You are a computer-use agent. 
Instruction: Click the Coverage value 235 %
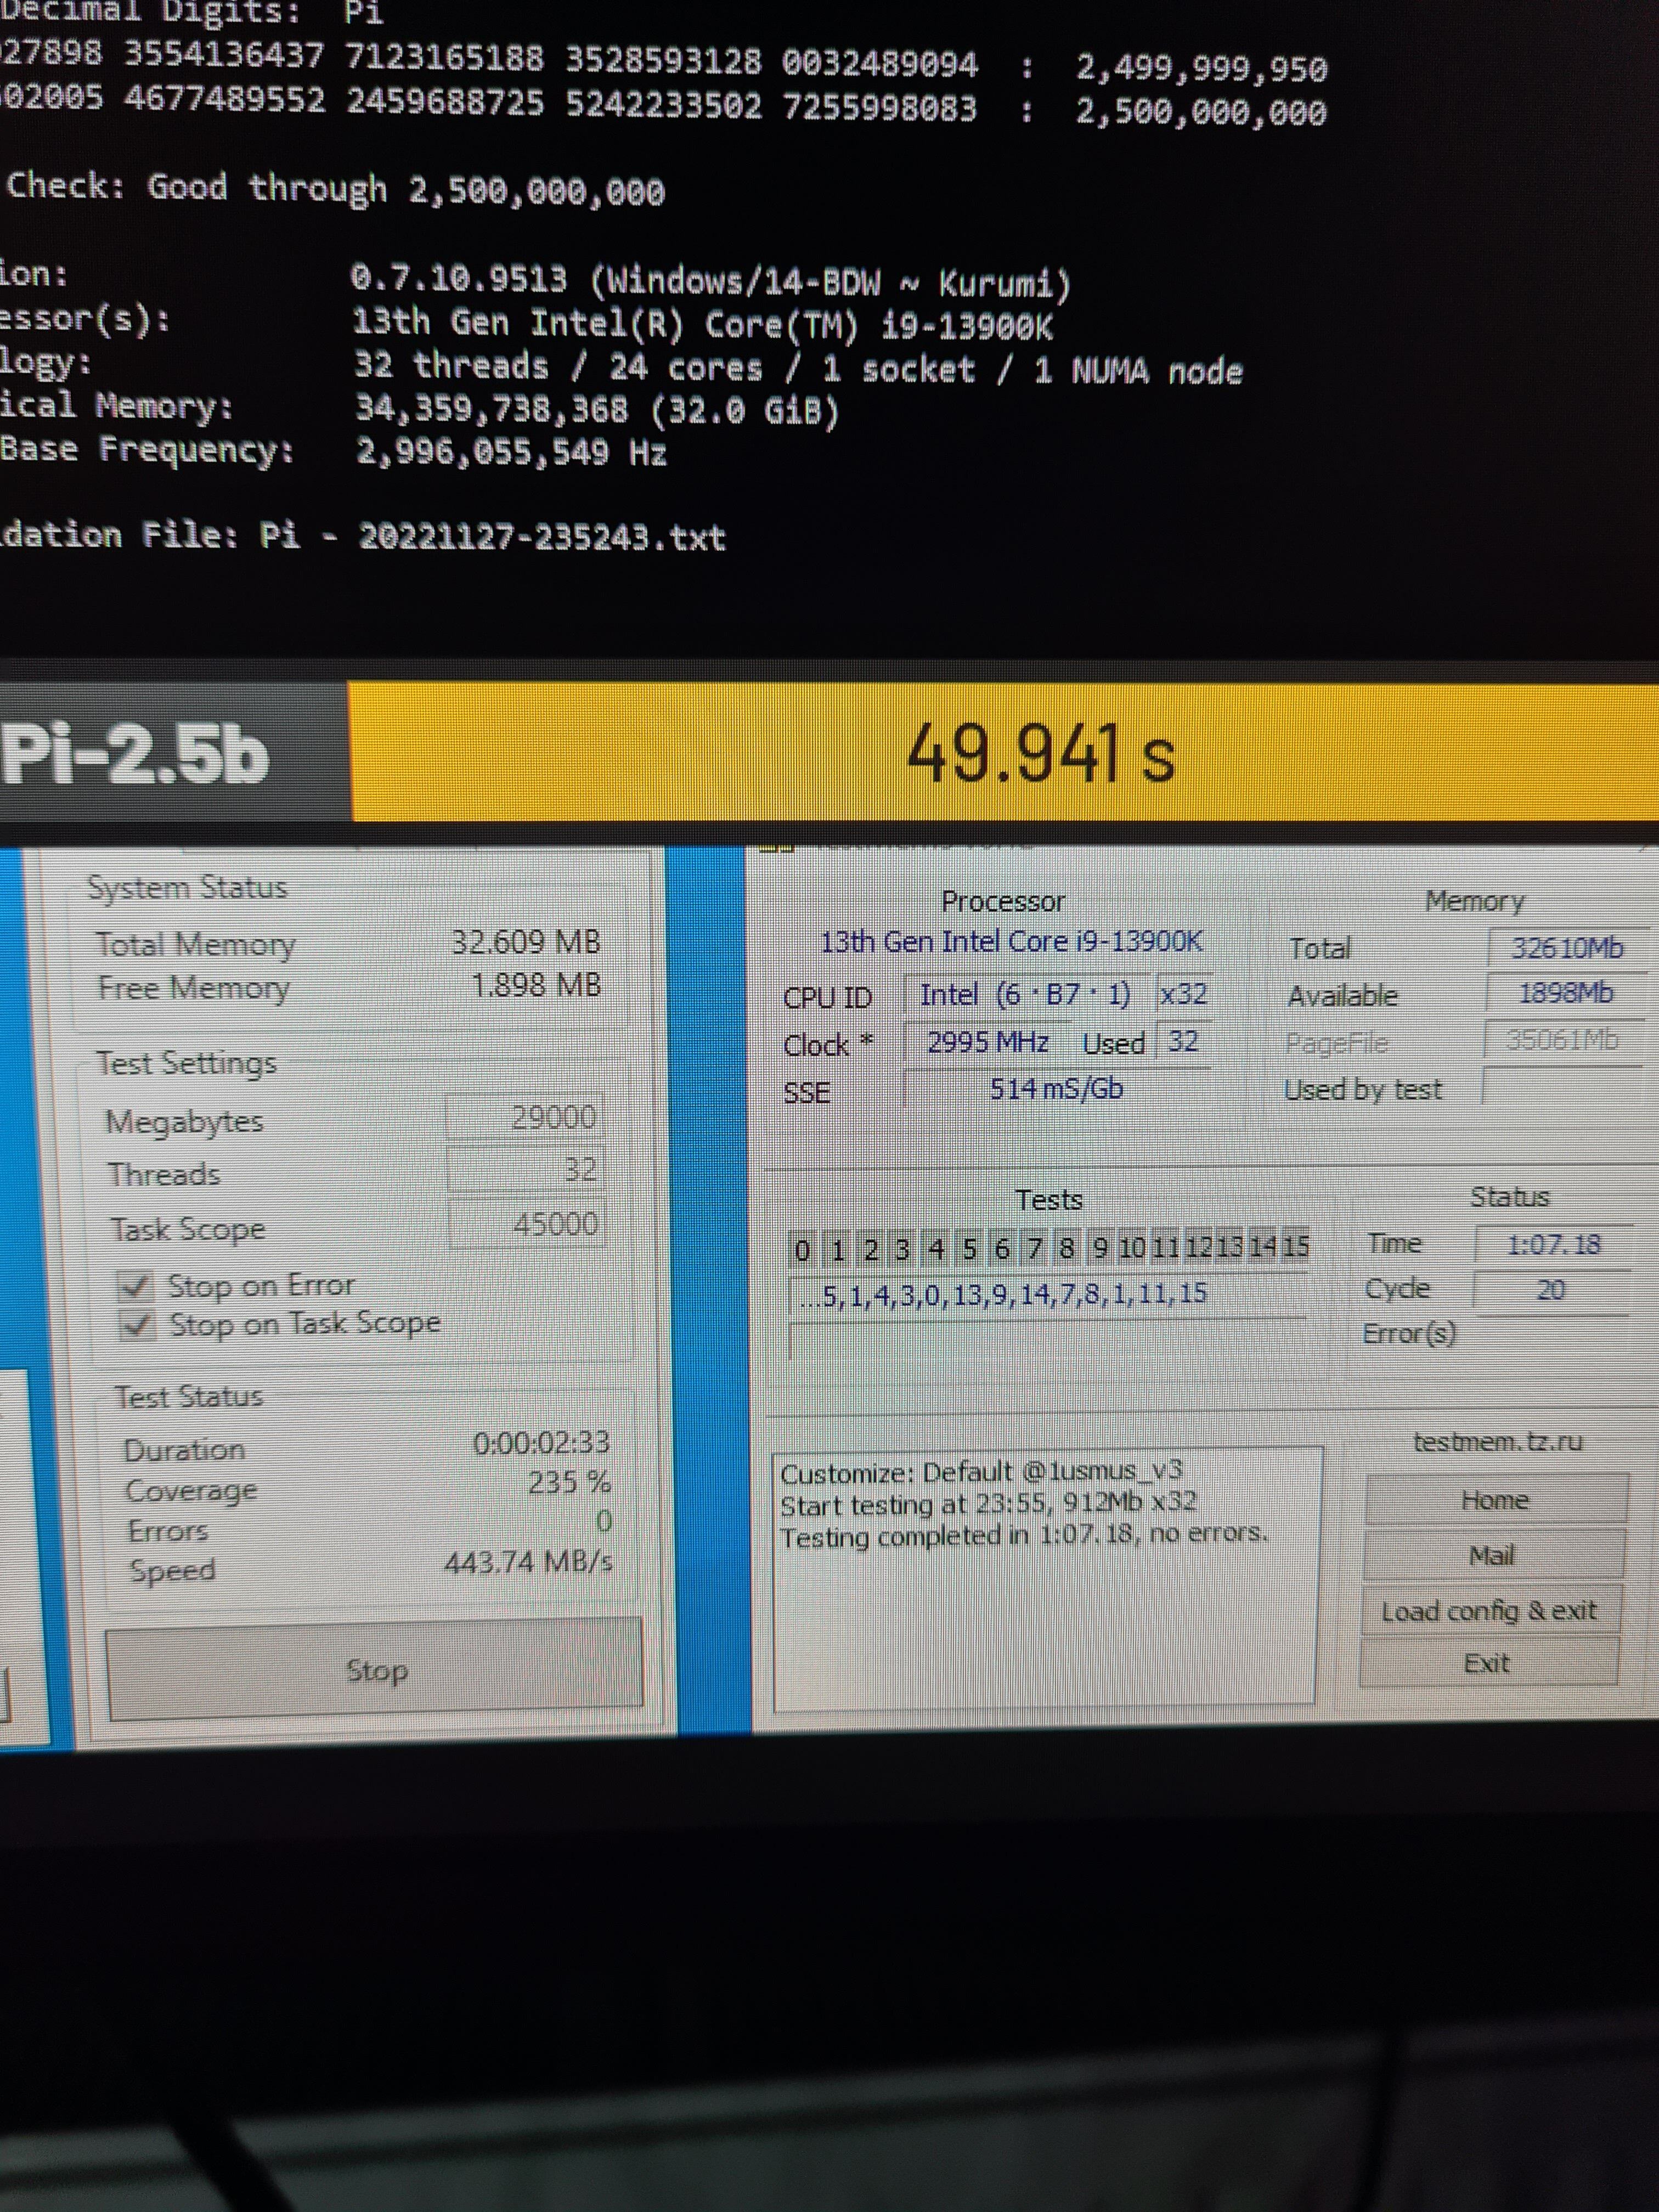click(569, 1482)
